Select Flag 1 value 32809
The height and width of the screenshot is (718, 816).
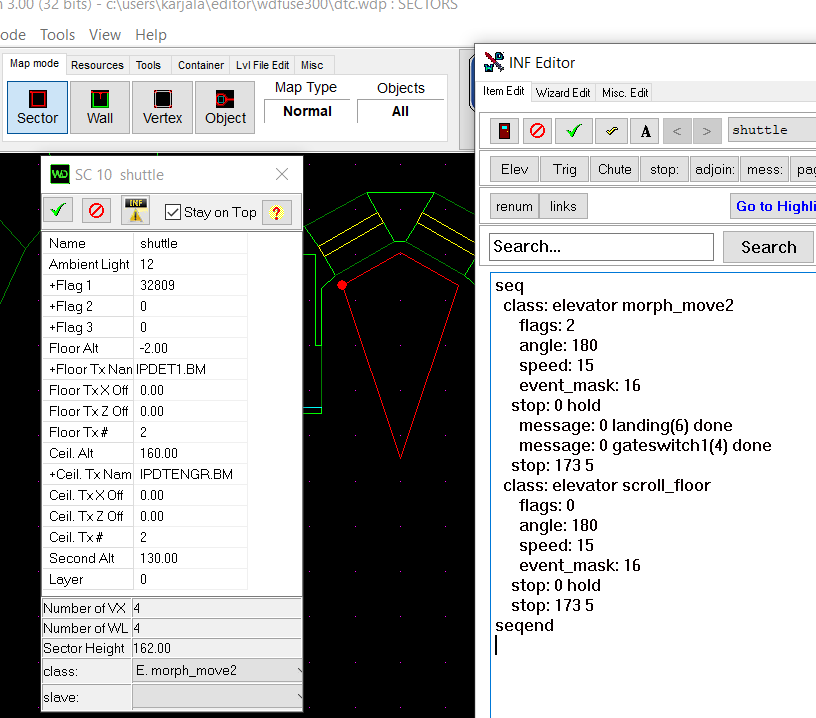point(190,285)
